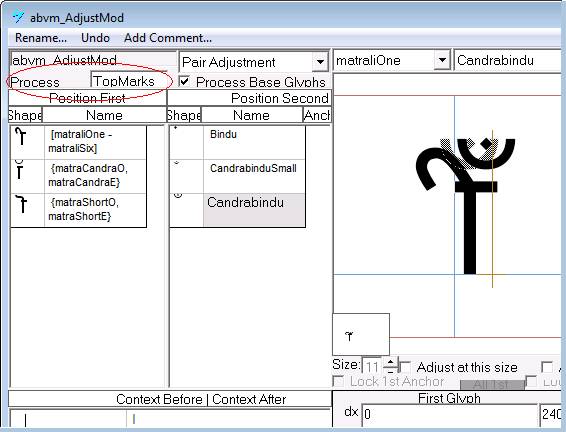Click the Size value field

coord(372,367)
